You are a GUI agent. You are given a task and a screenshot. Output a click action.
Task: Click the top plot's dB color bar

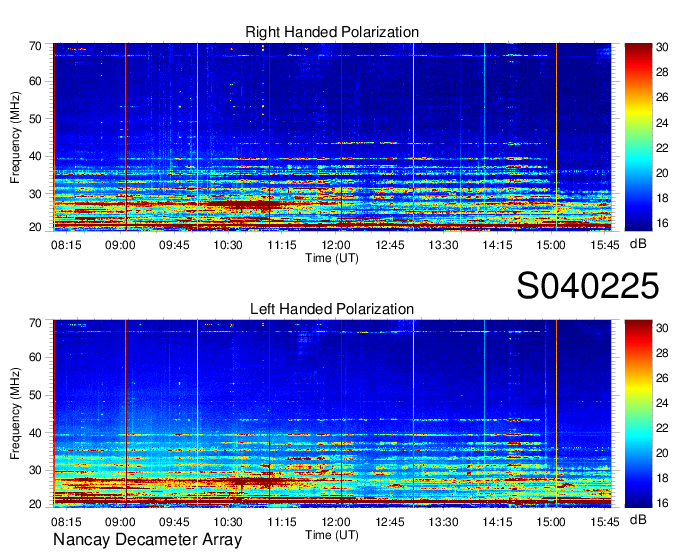point(638,137)
